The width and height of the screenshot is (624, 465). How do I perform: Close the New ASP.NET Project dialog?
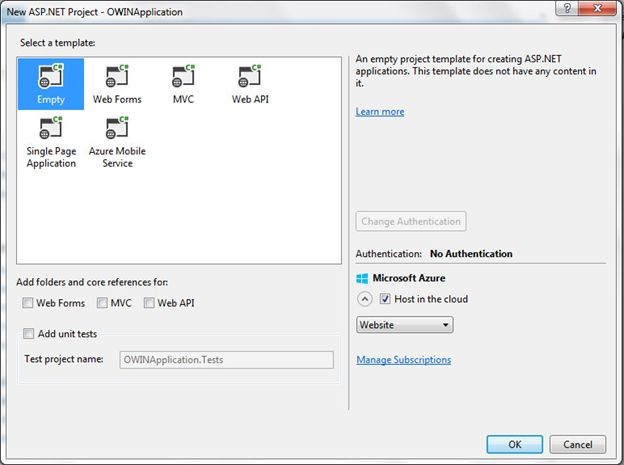[597, 8]
